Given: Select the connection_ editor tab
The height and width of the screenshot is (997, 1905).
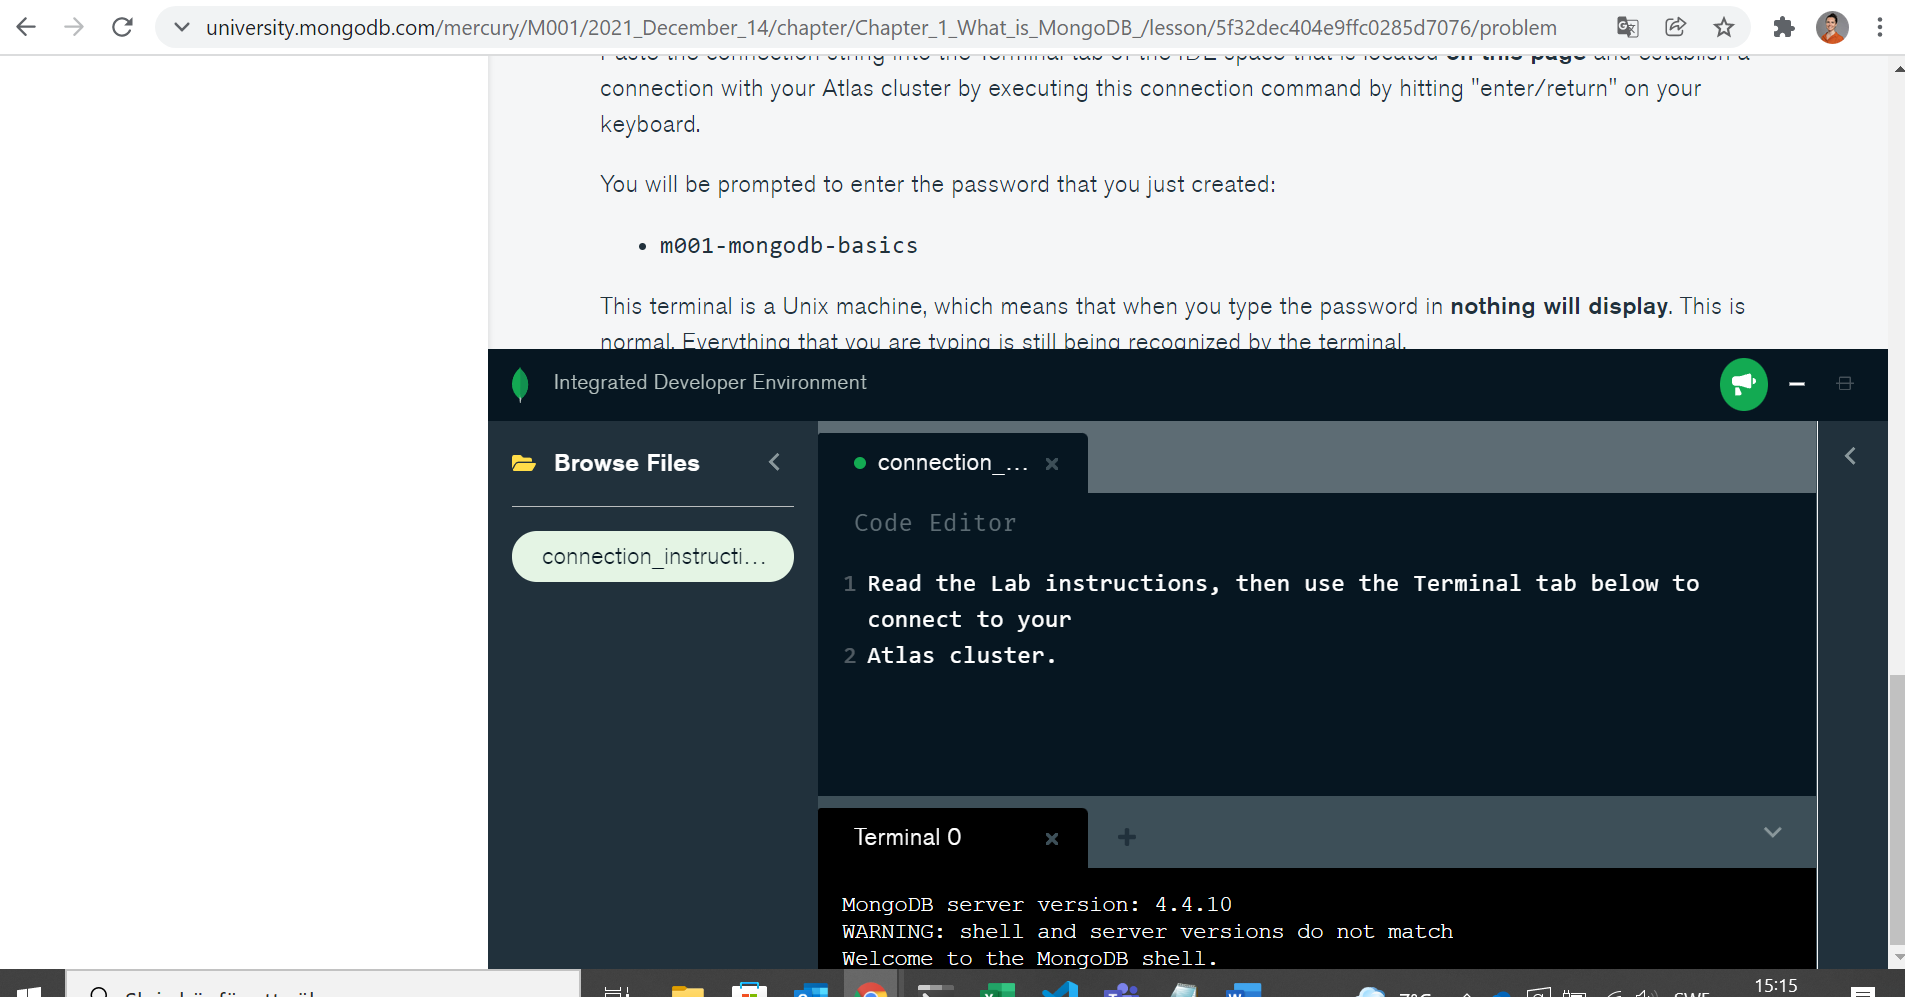Looking at the screenshot, I should coord(940,463).
